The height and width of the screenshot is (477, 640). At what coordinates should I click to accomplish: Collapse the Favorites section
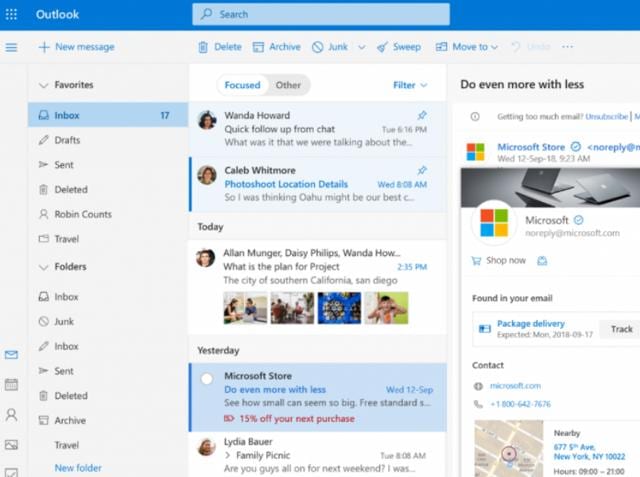click(43, 85)
